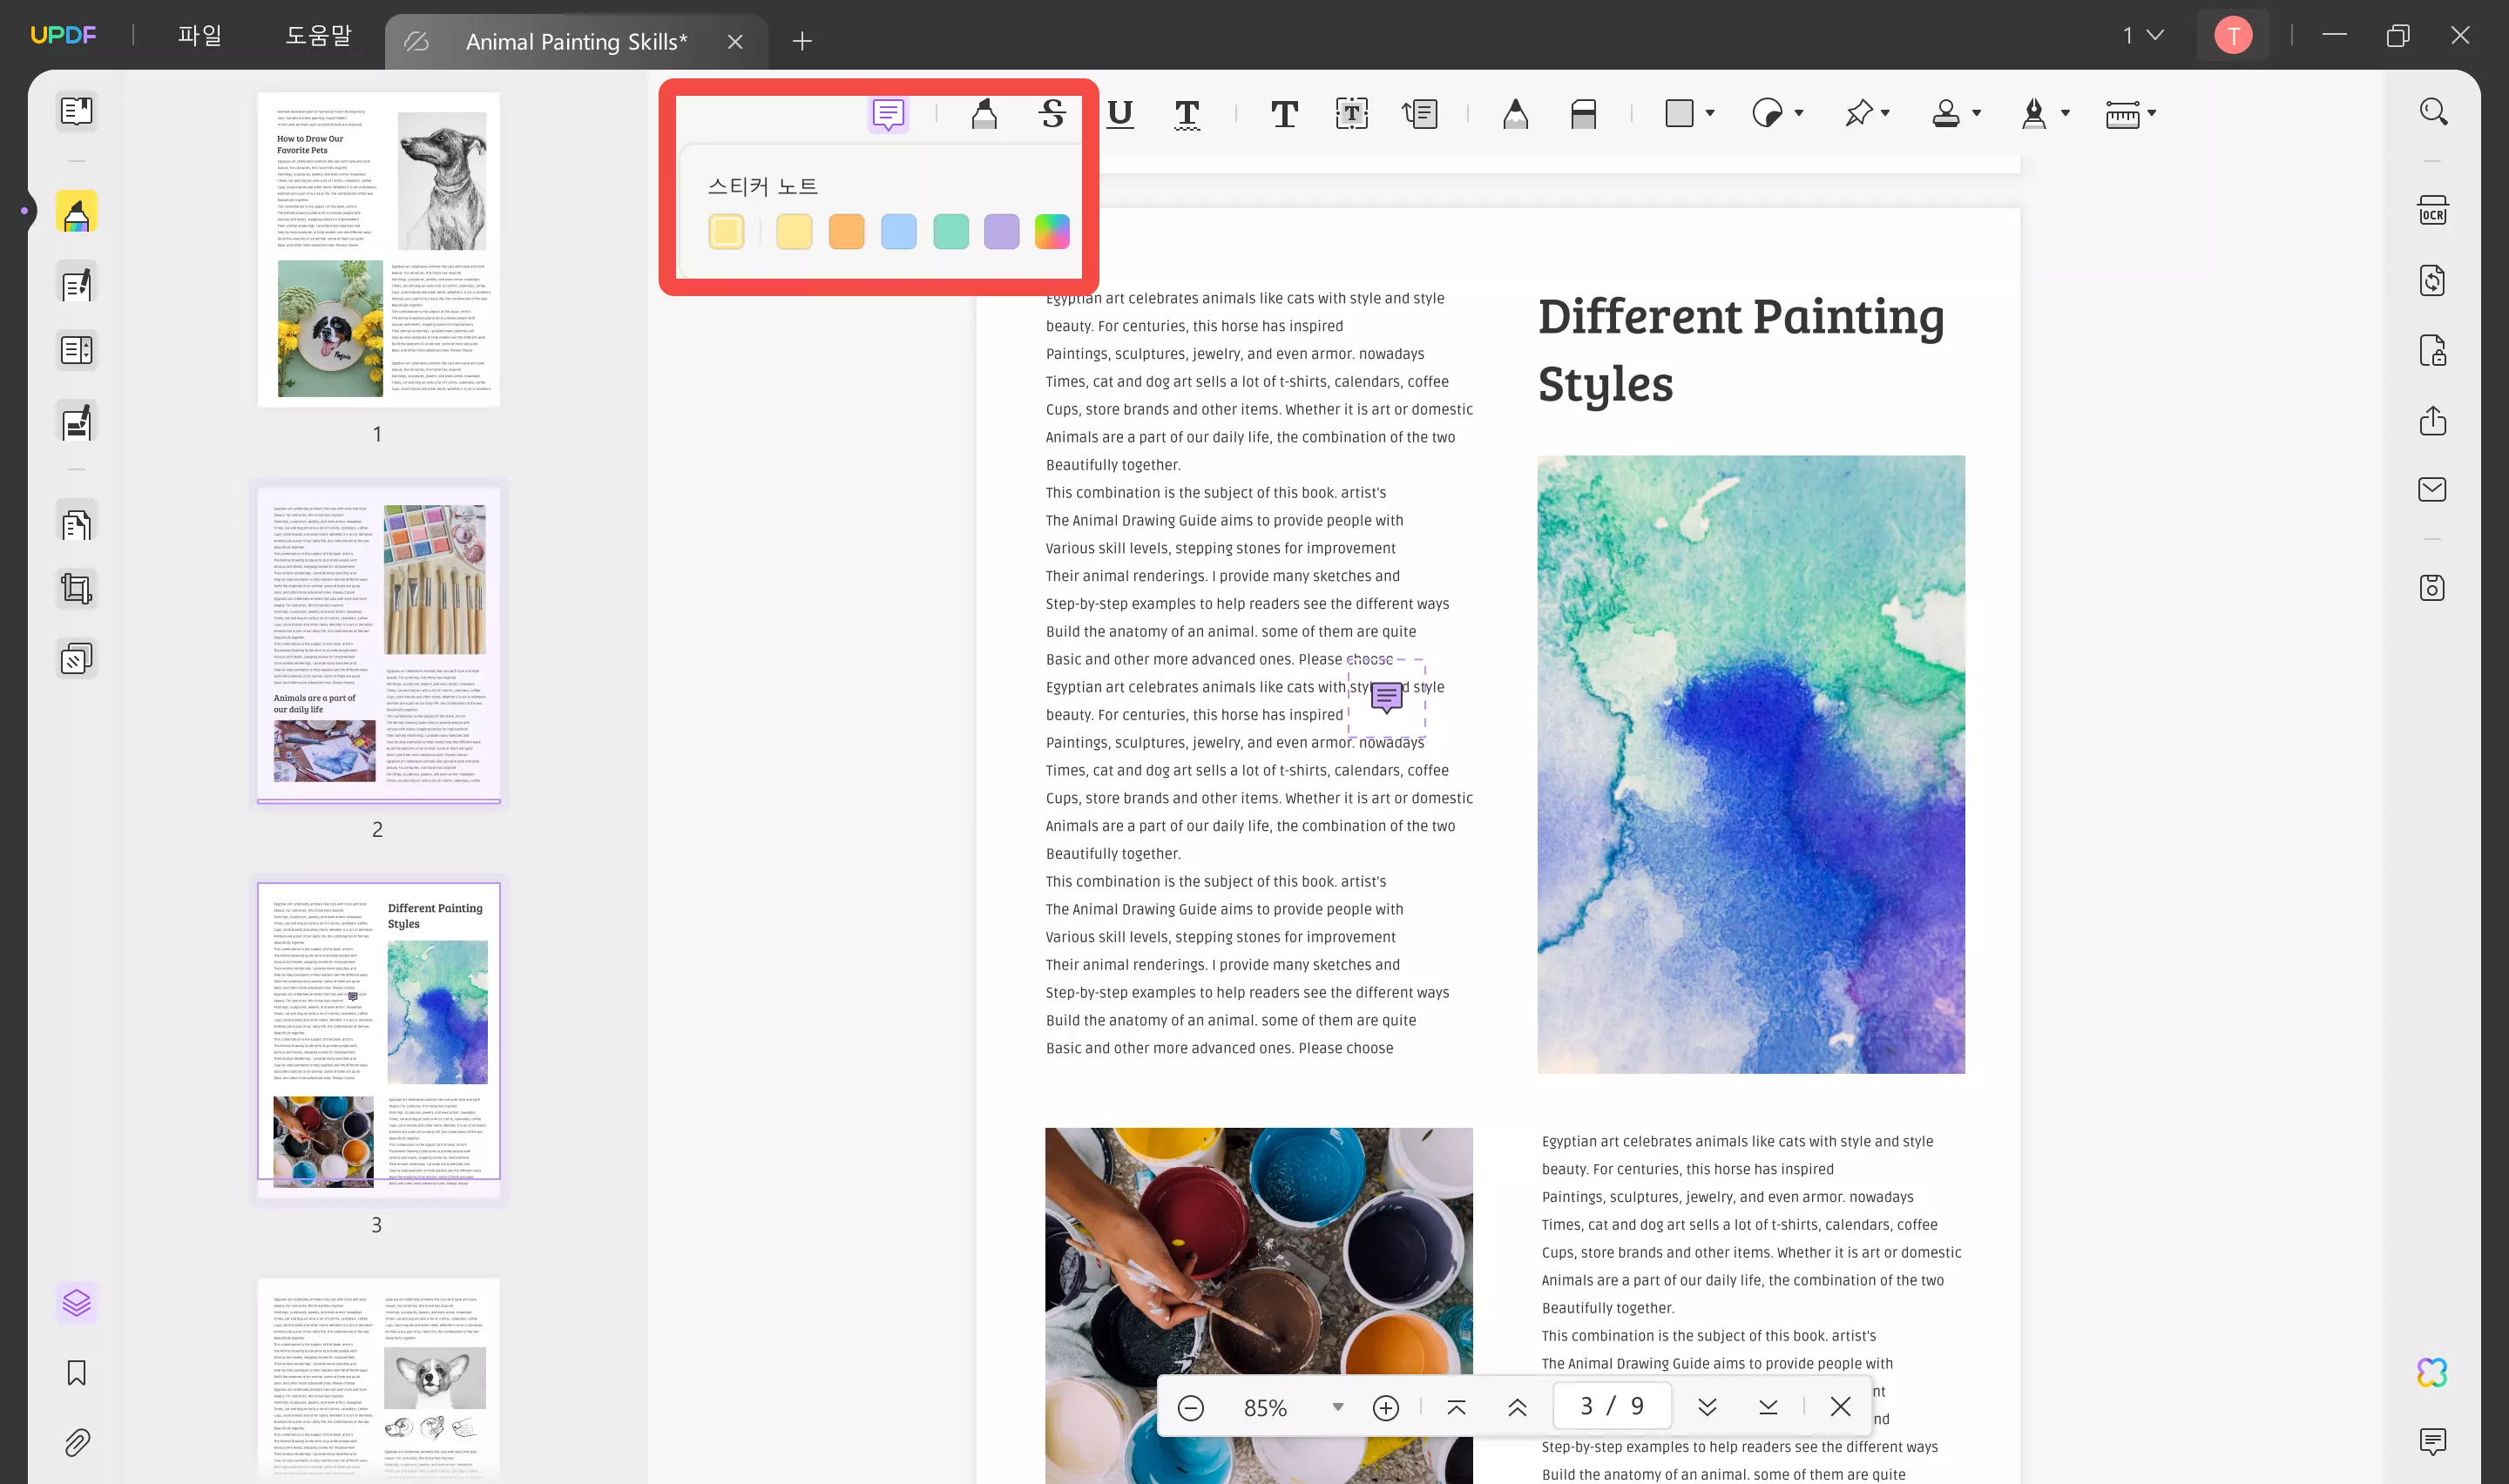Open custom rainbow color picker swatch
The width and height of the screenshot is (2509, 1484).
(1052, 232)
